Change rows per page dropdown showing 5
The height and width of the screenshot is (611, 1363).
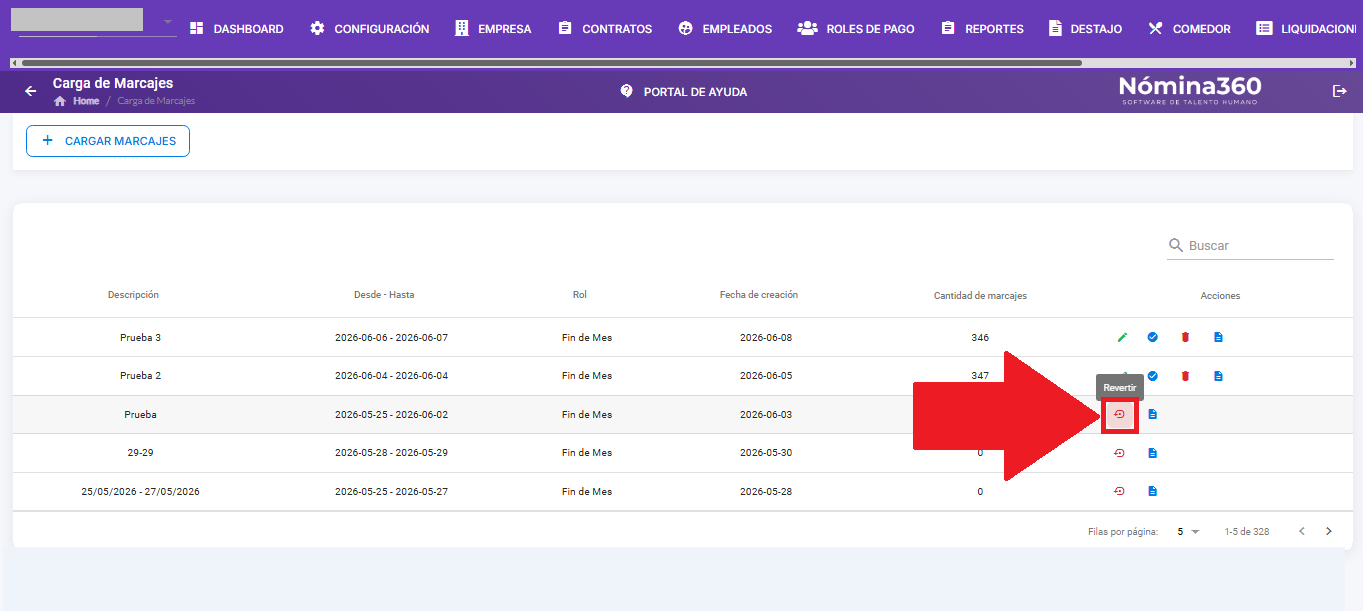(x=1188, y=531)
